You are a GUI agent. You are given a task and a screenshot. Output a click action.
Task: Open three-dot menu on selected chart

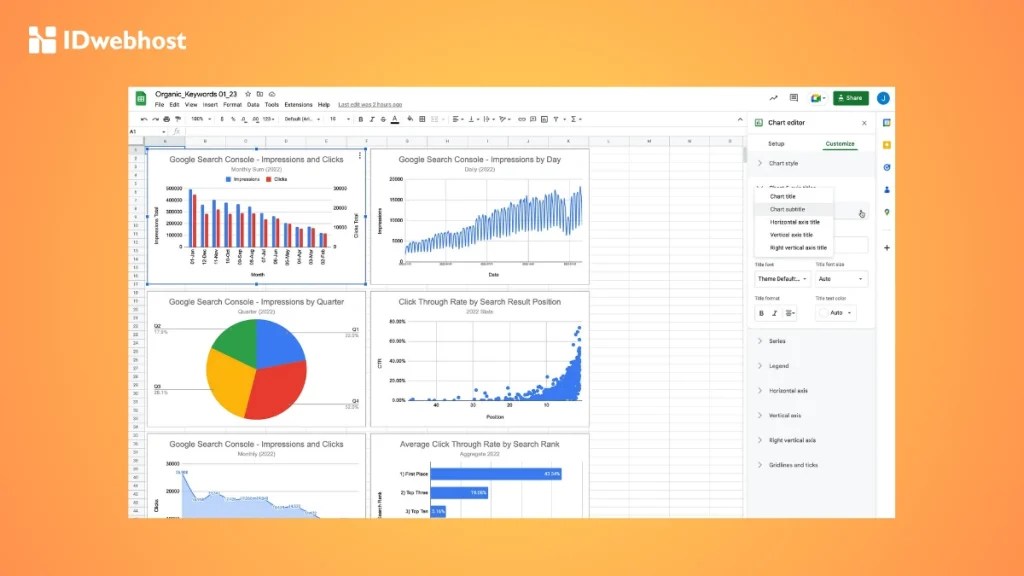tap(360, 155)
